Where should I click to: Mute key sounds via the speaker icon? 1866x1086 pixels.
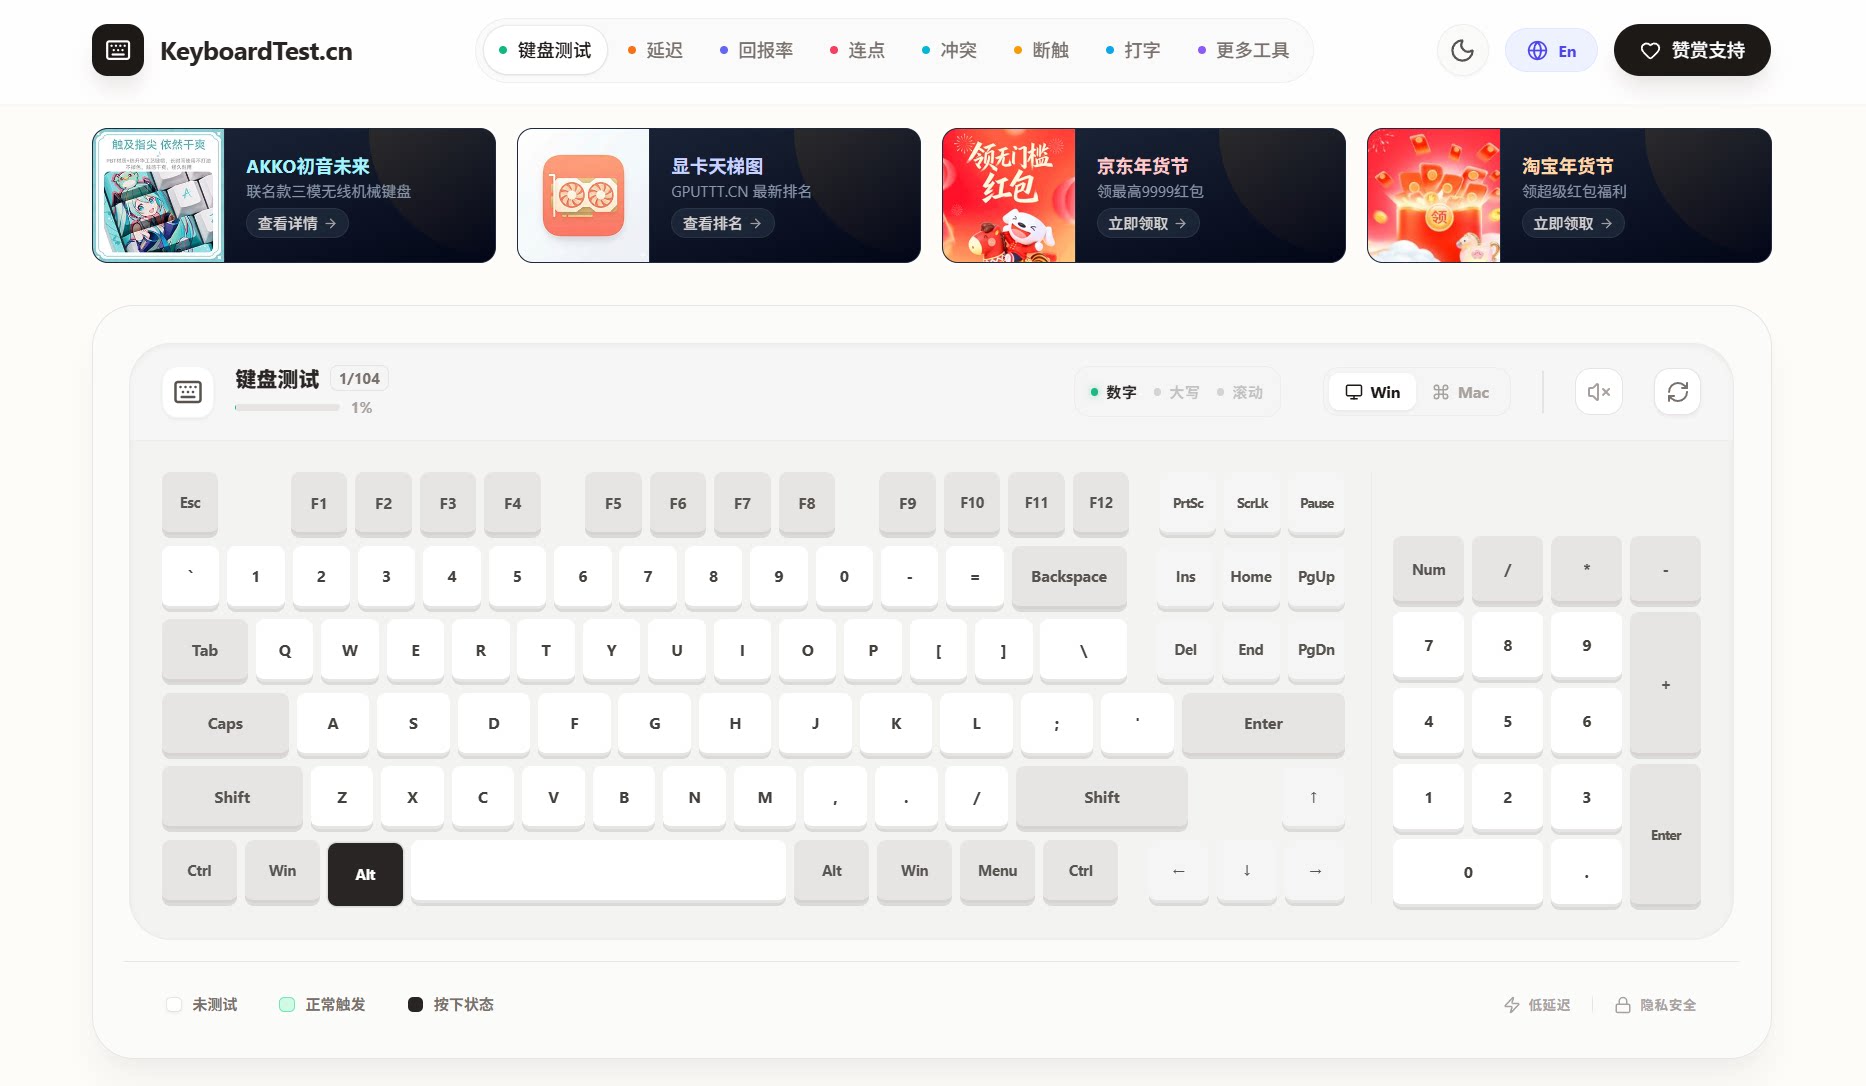pyautogui.click(x=1598, y=391)
